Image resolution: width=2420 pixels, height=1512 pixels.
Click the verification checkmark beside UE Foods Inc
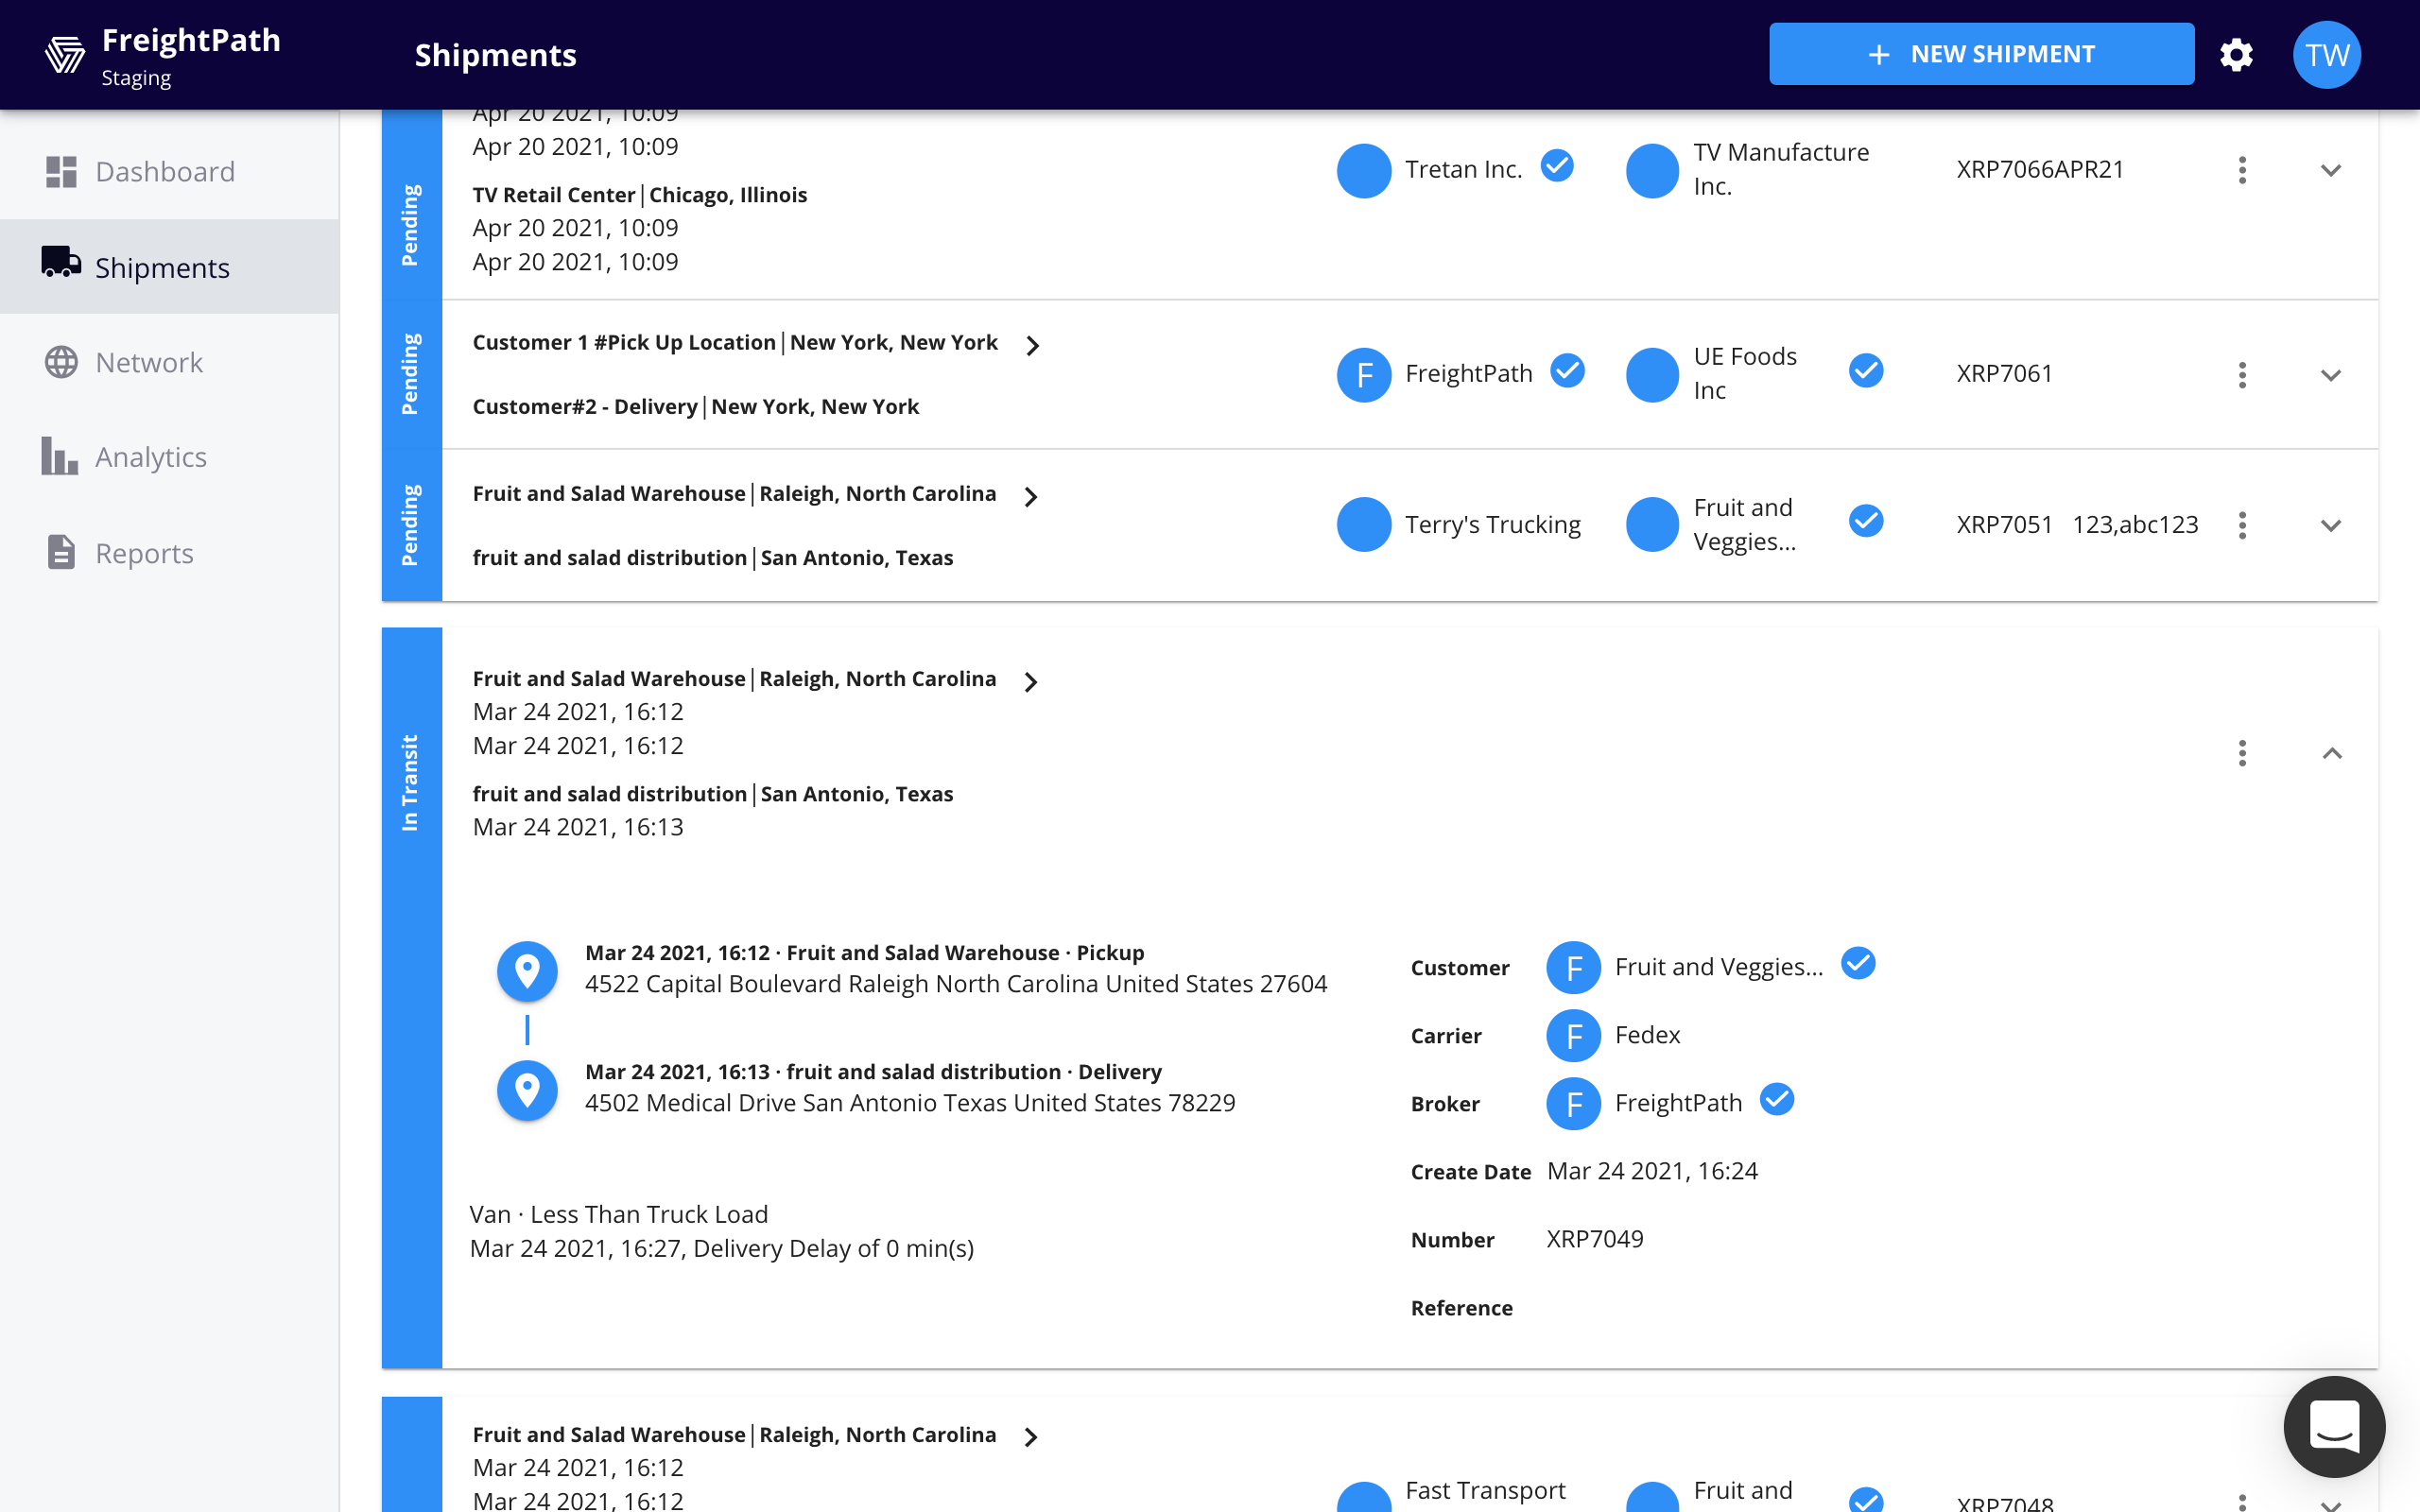tap(1864, 371)
